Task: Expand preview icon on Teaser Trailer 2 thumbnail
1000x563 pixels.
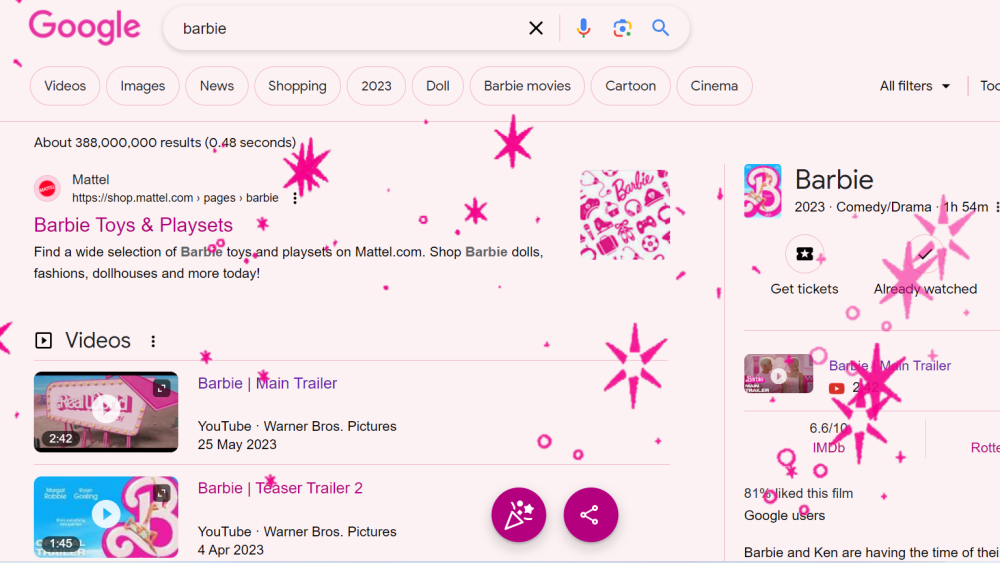Action: click(161, 494)
